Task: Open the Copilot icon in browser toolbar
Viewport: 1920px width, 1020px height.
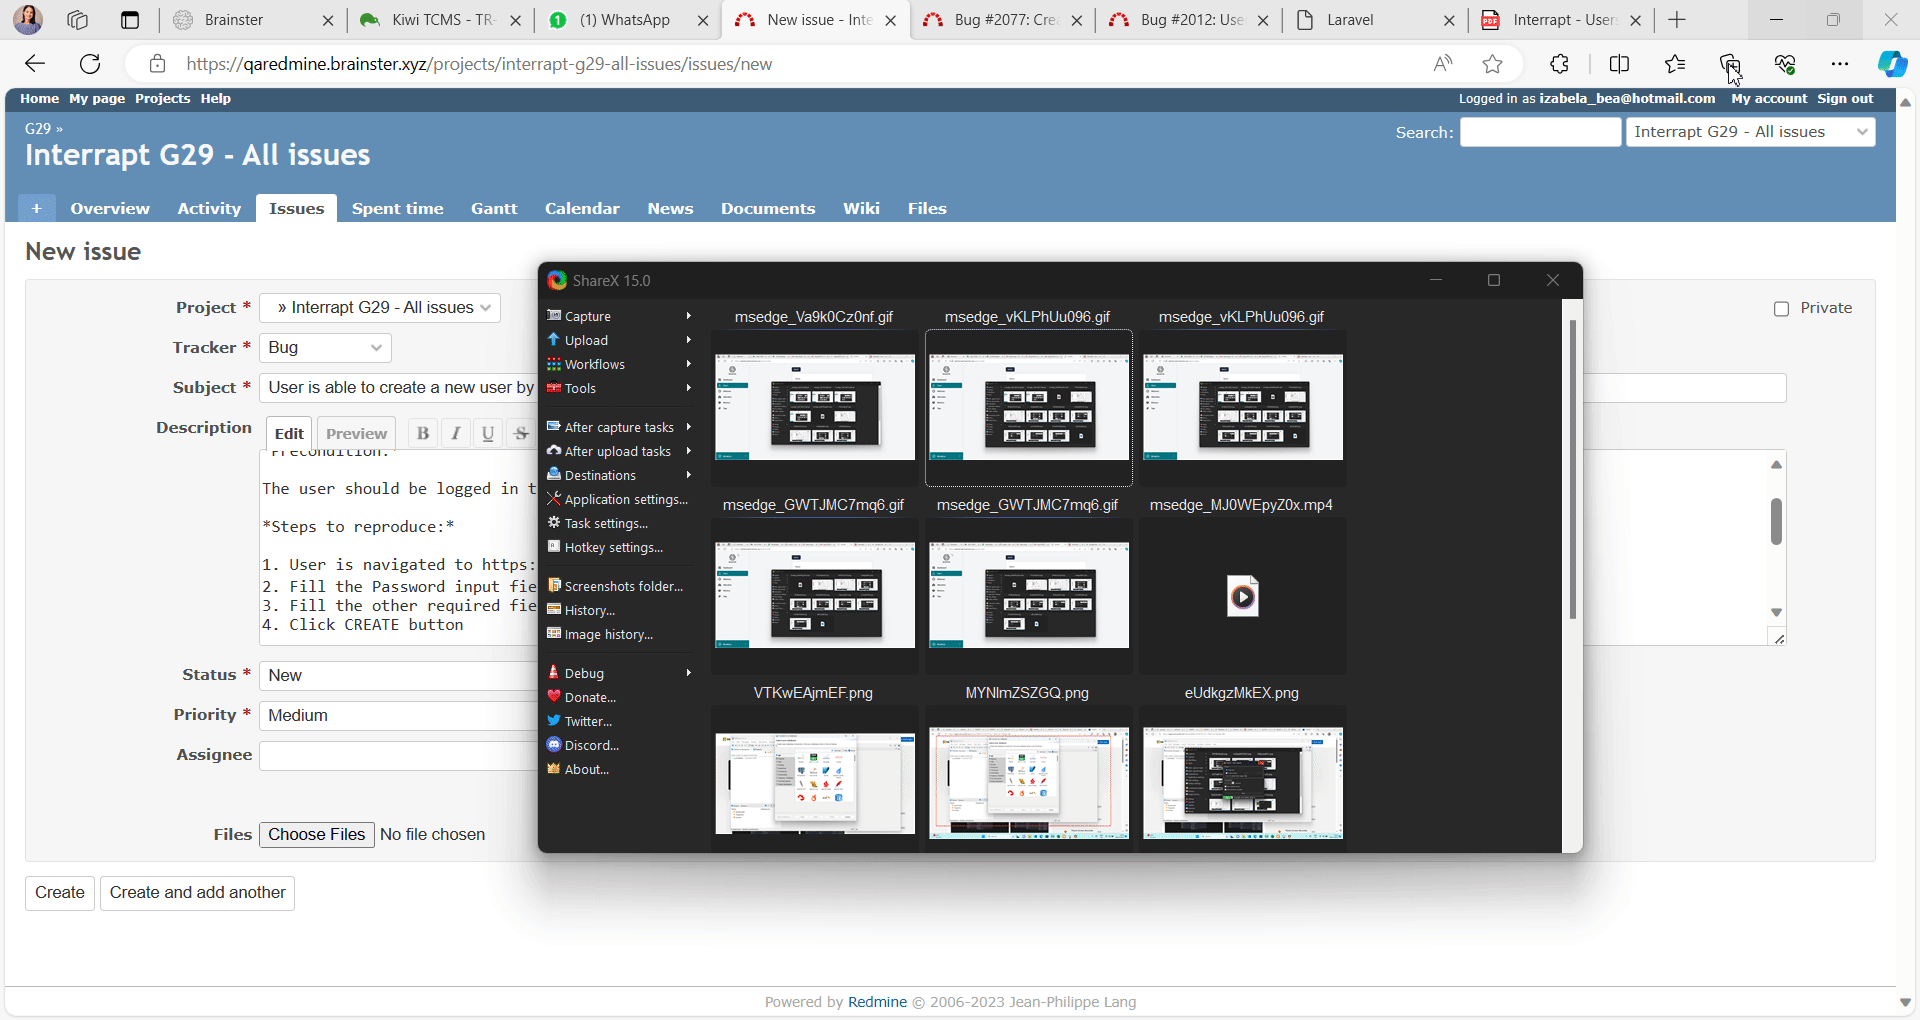Action: 1891,64
